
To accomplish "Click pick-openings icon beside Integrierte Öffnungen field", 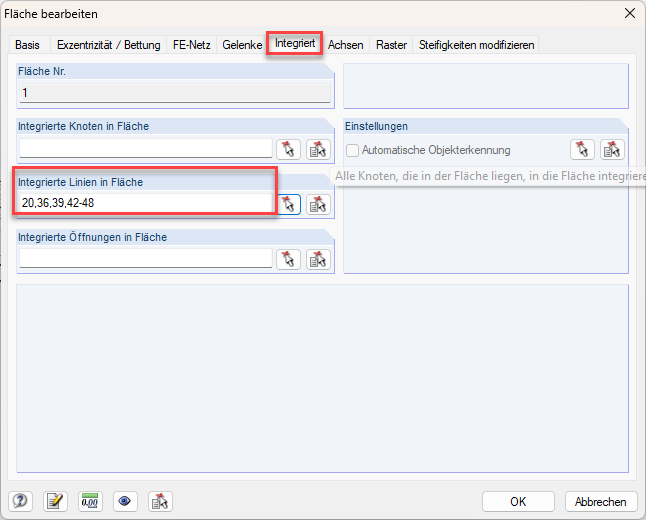I will pyautogui.click(x=288, y=259).
